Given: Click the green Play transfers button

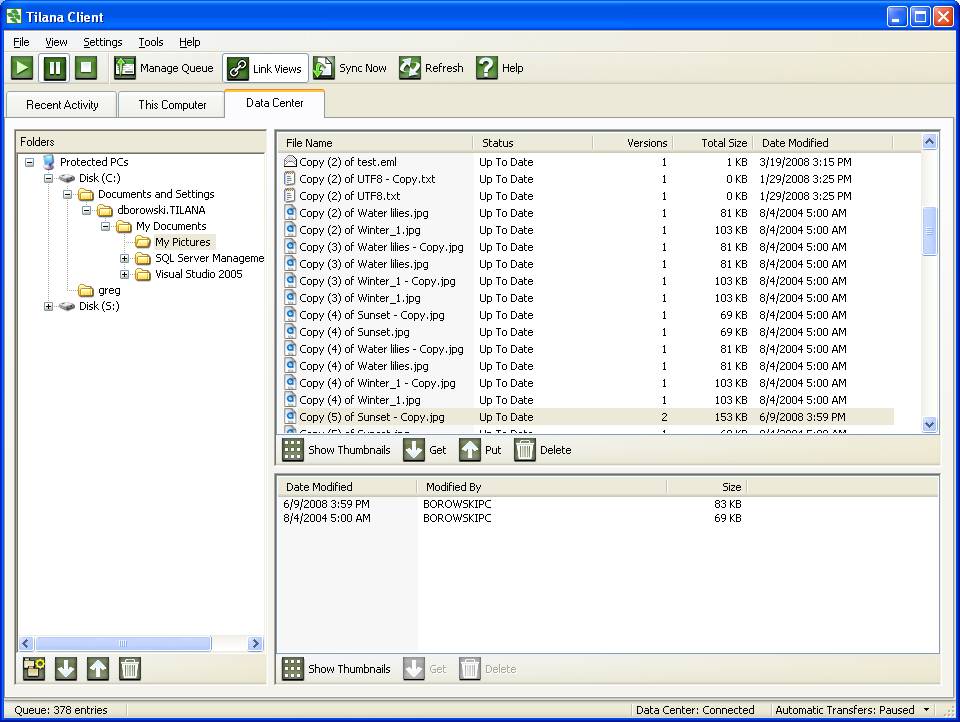Looking at the screenshot, I should coord(22,68).
